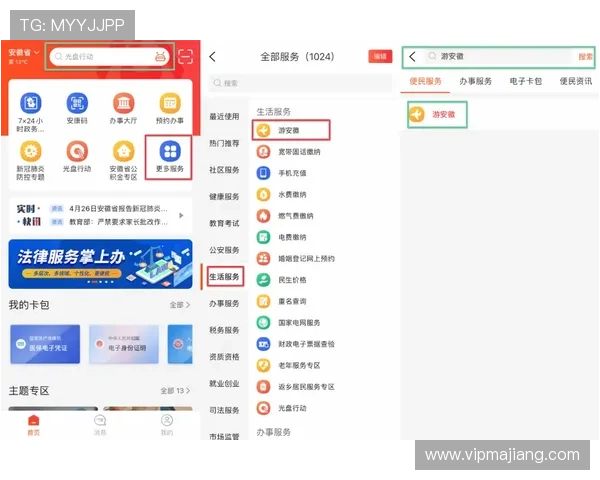Expand 主题专区 with 全部 13 arrow
This screenshot has height=480, width=600.
(175, 391)
